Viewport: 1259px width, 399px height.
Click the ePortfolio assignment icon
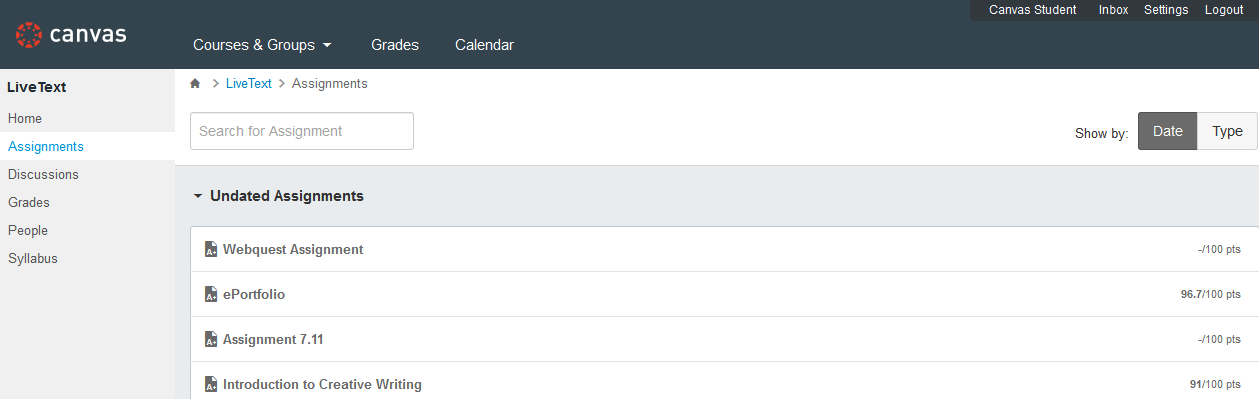click(210, 294)
